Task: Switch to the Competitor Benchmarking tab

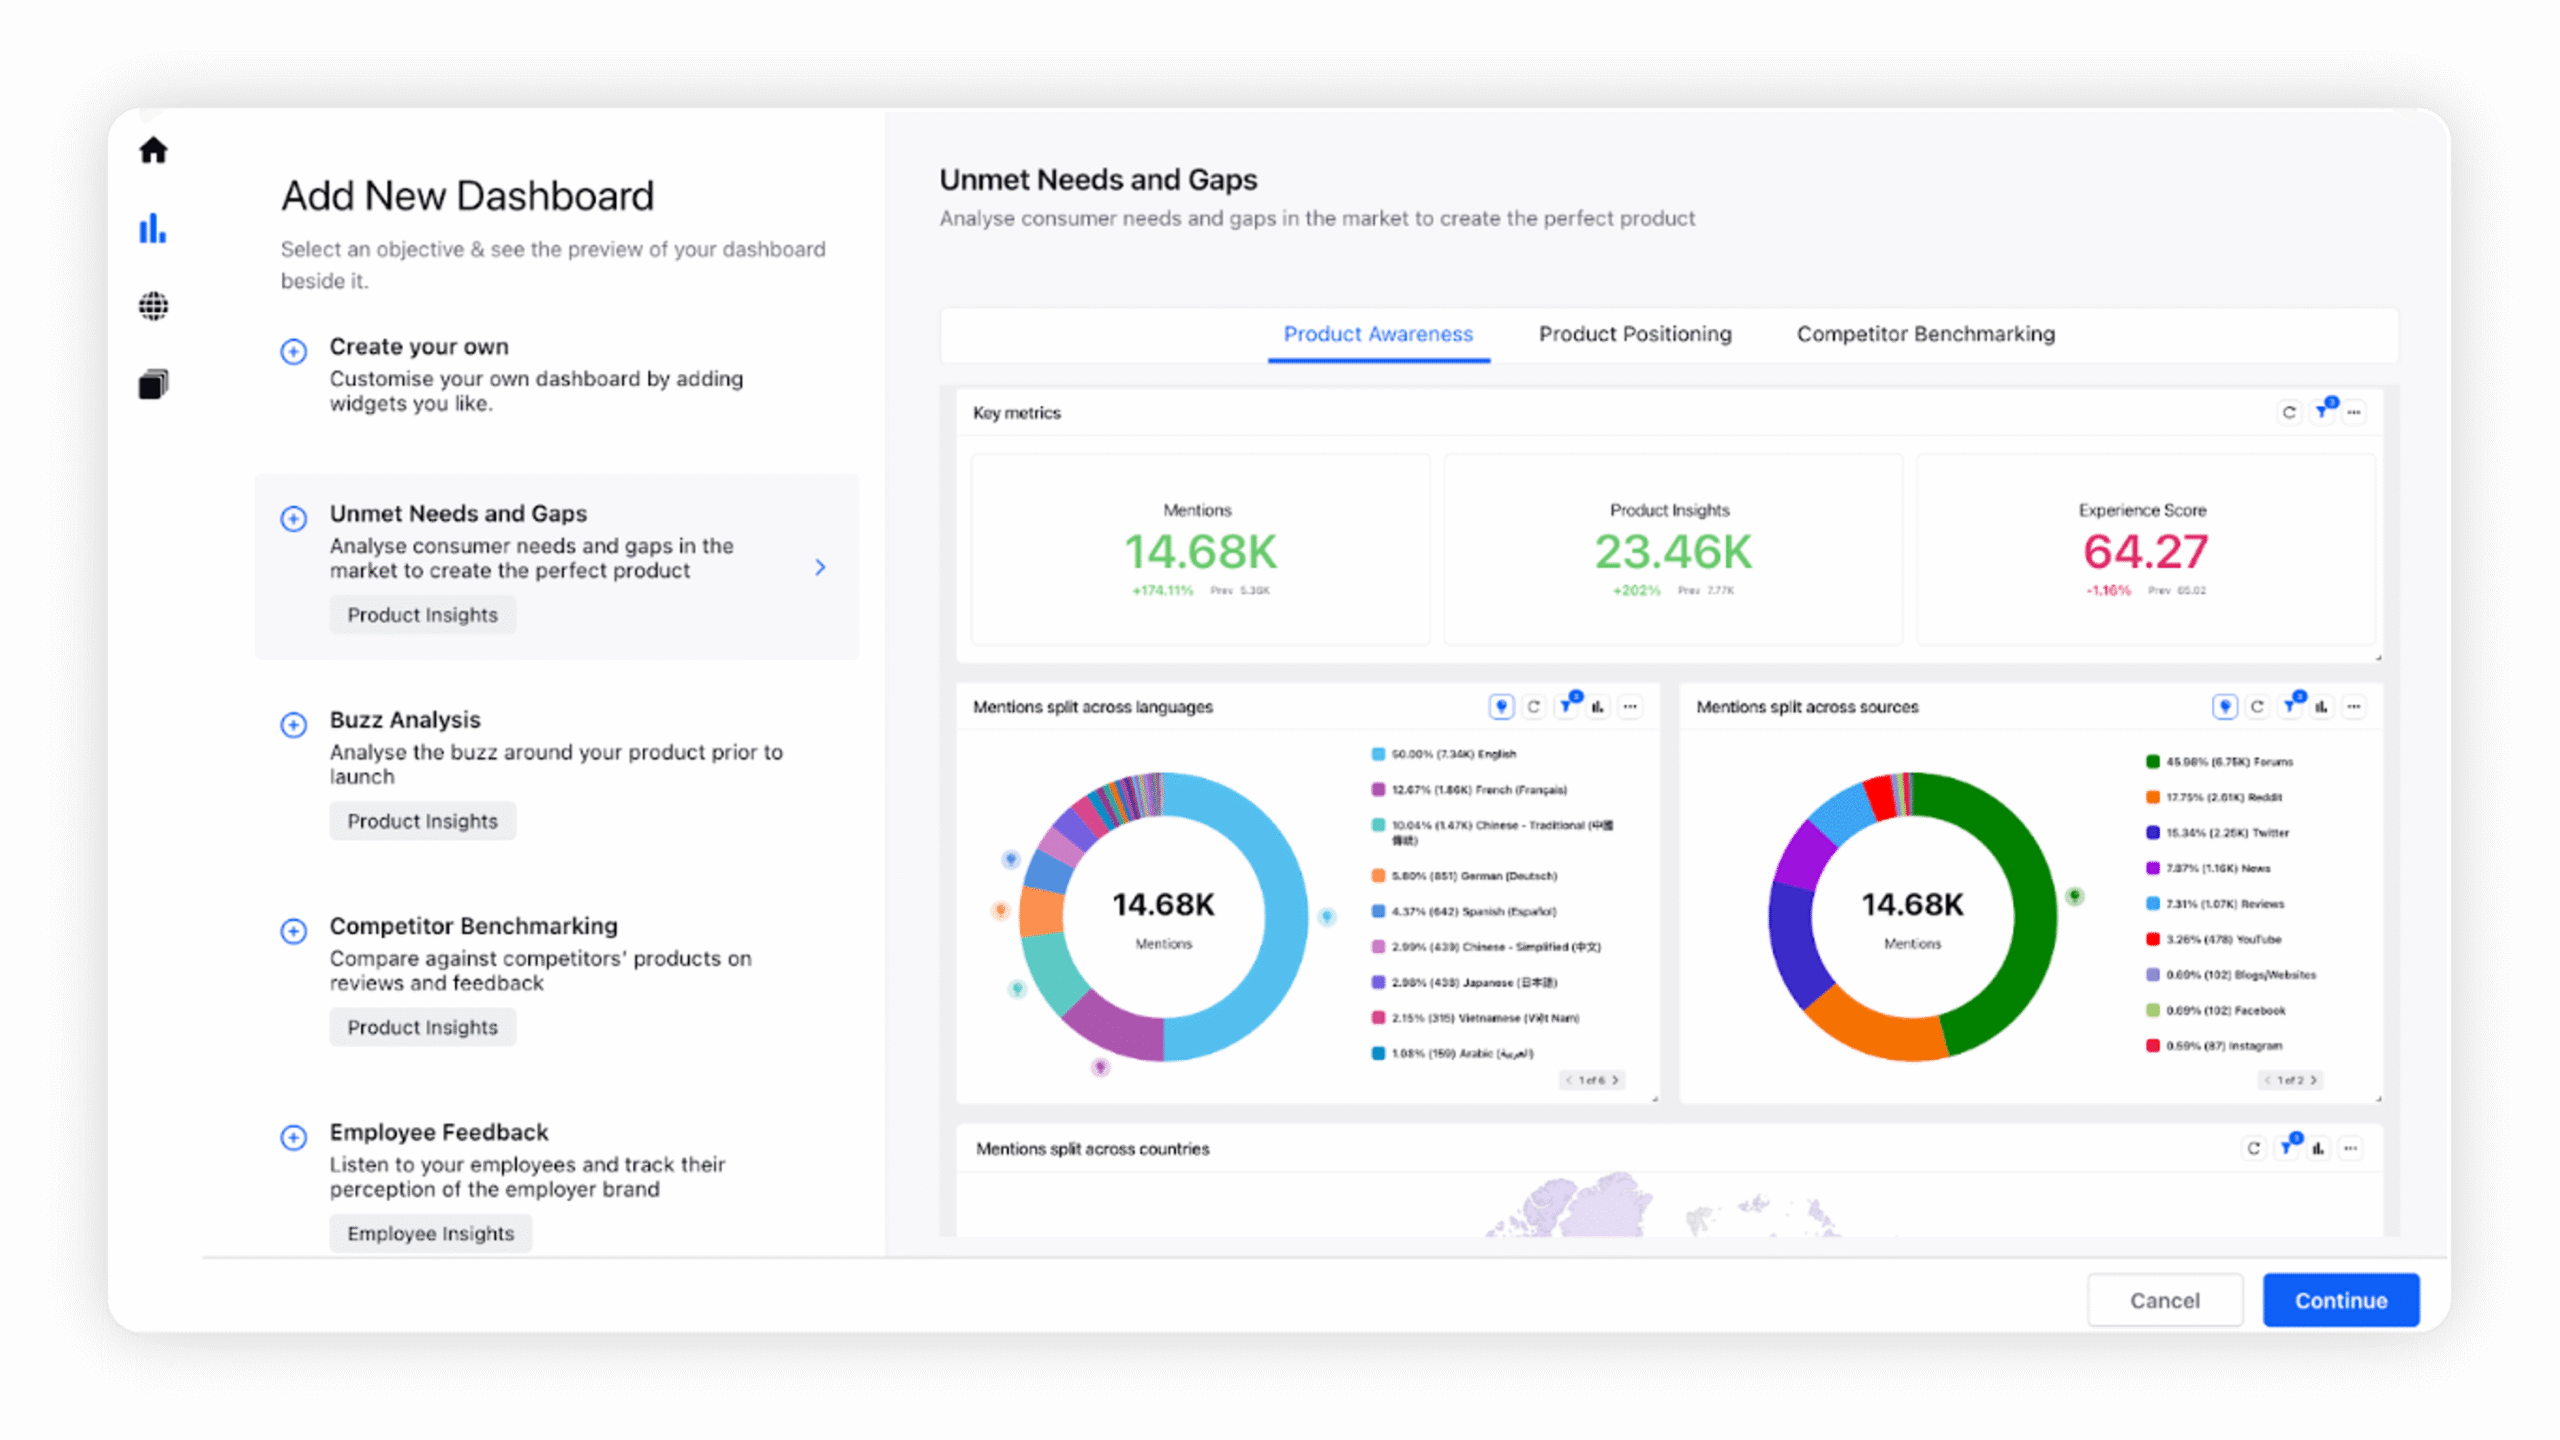Action: tap(1925, 334)
